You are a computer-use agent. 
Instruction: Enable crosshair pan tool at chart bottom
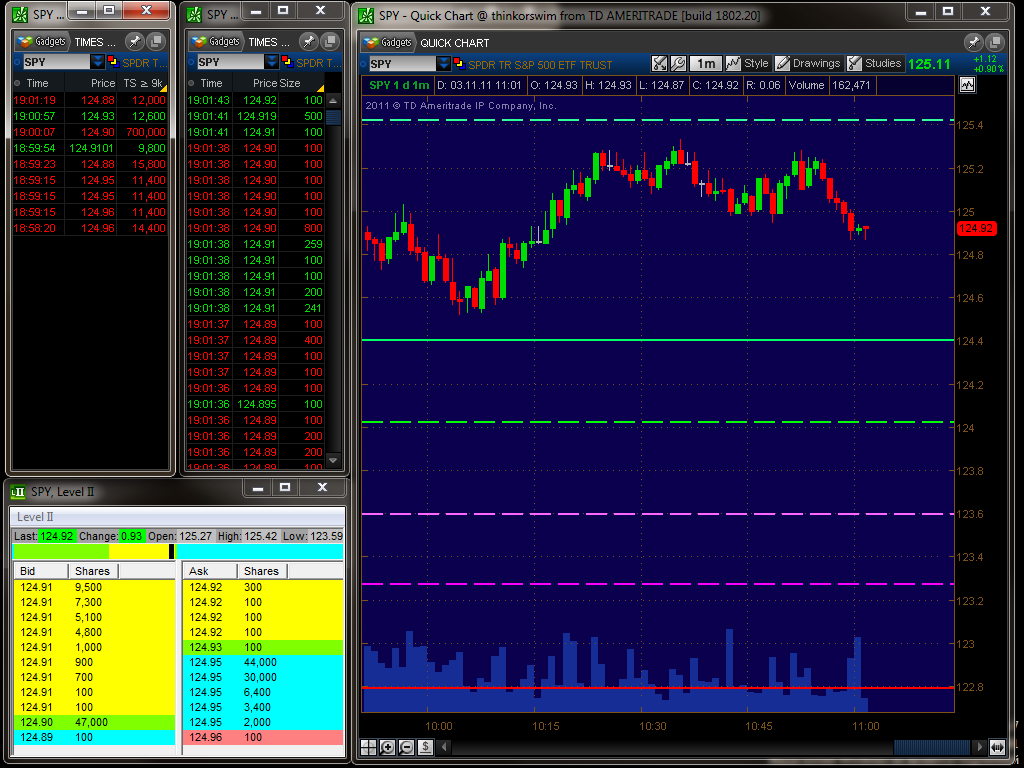tap(369, 746)
